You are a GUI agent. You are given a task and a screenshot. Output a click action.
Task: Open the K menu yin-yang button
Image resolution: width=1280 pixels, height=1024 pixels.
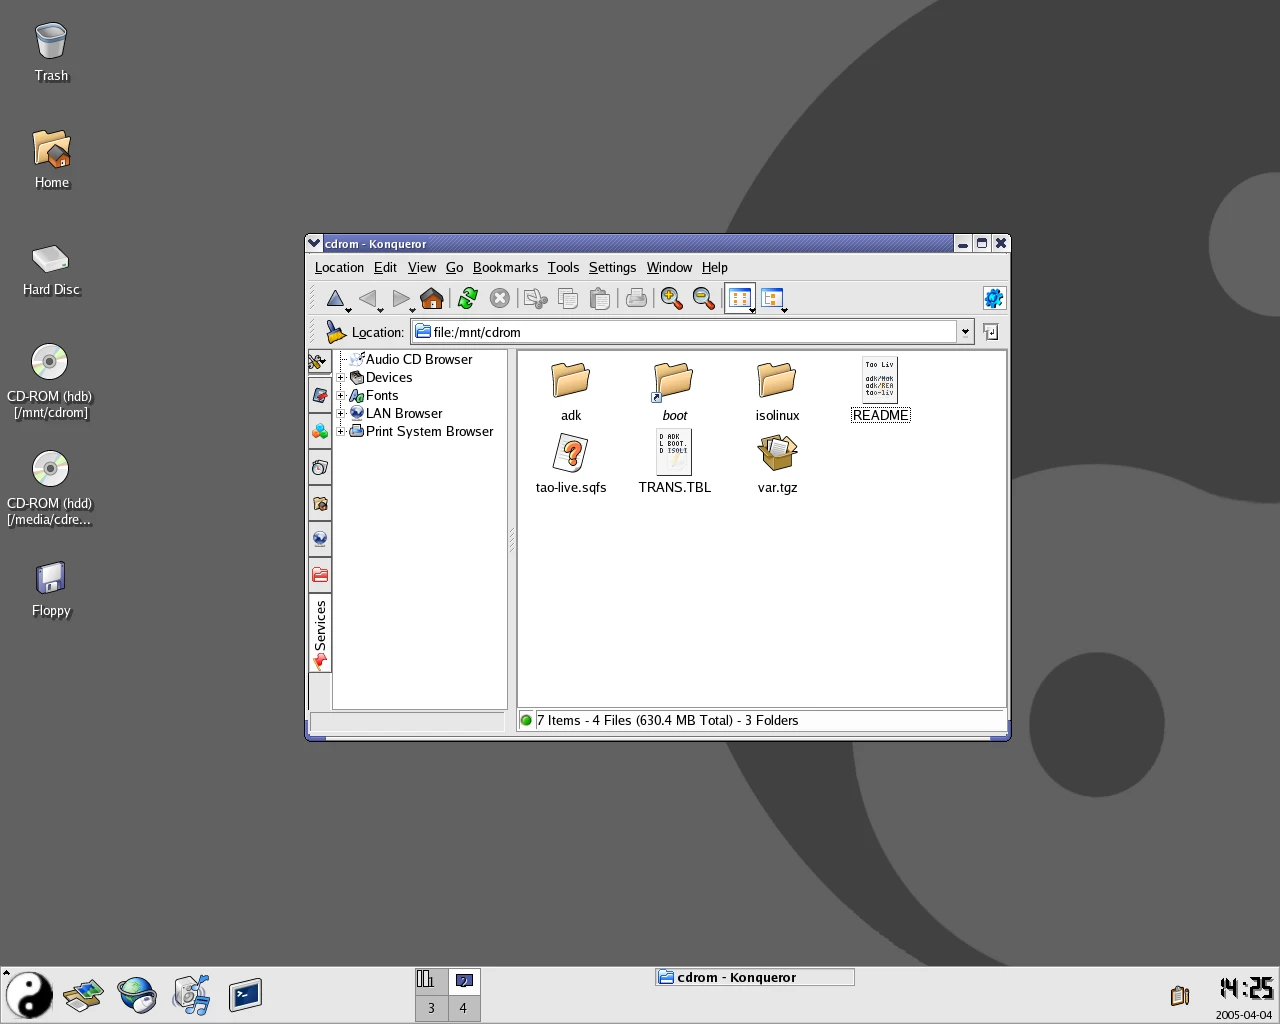click(29, 995)
